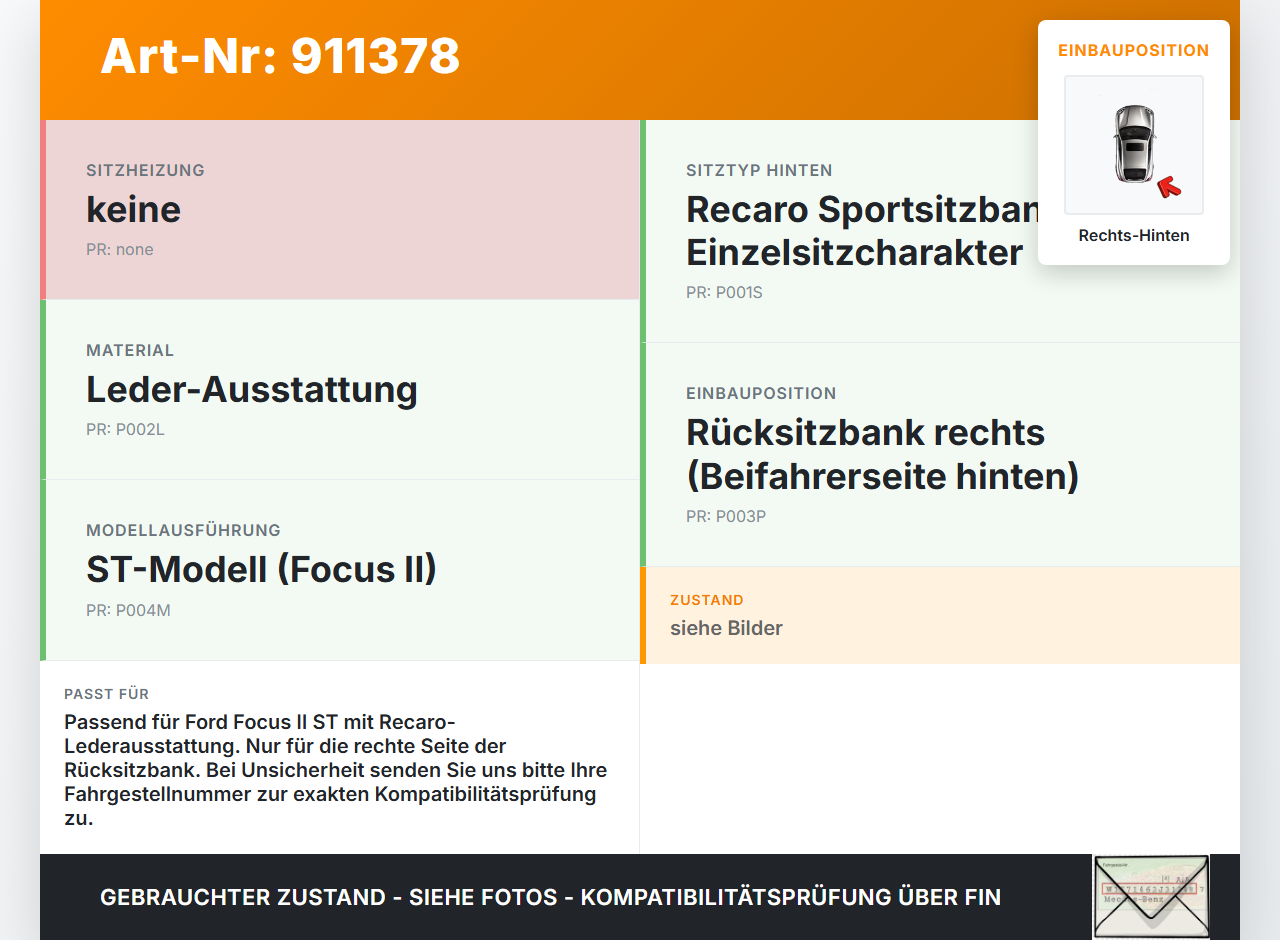
Task: Select the 'siehe Bilder' condition text
Action: (726, 628)
